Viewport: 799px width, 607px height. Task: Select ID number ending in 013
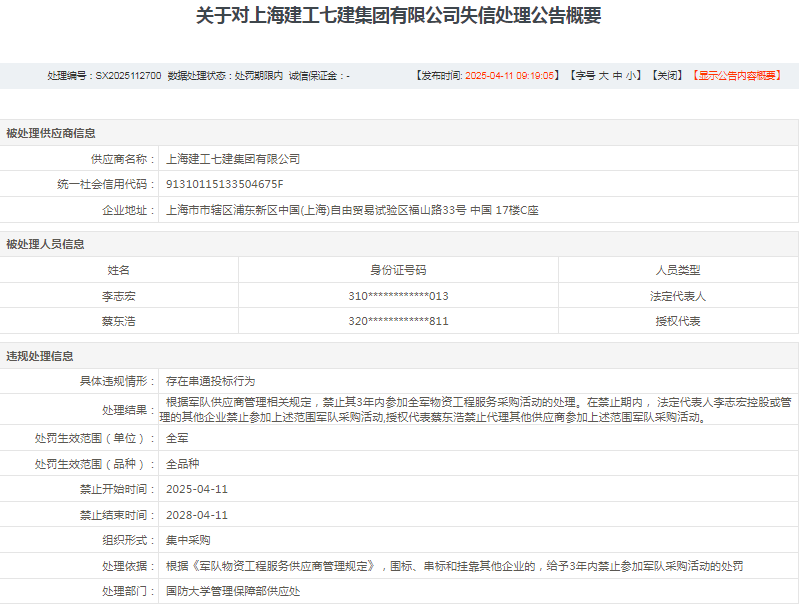tap(398, 296)
